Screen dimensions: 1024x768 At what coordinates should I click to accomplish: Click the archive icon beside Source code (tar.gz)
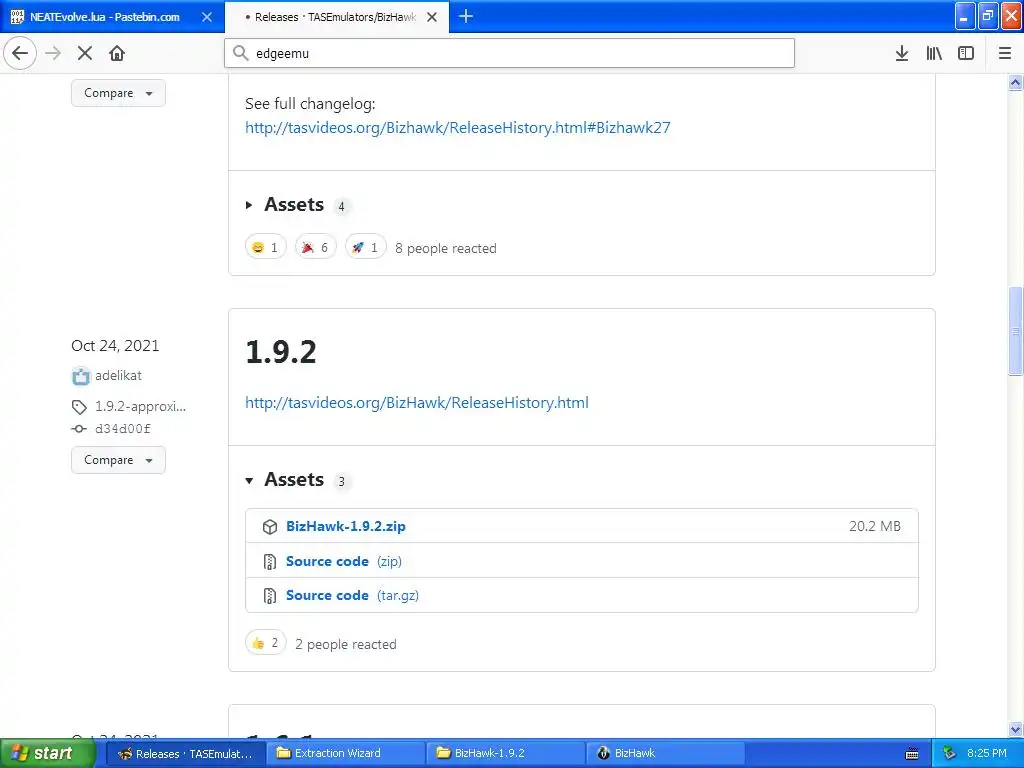[x=270, y=596]
